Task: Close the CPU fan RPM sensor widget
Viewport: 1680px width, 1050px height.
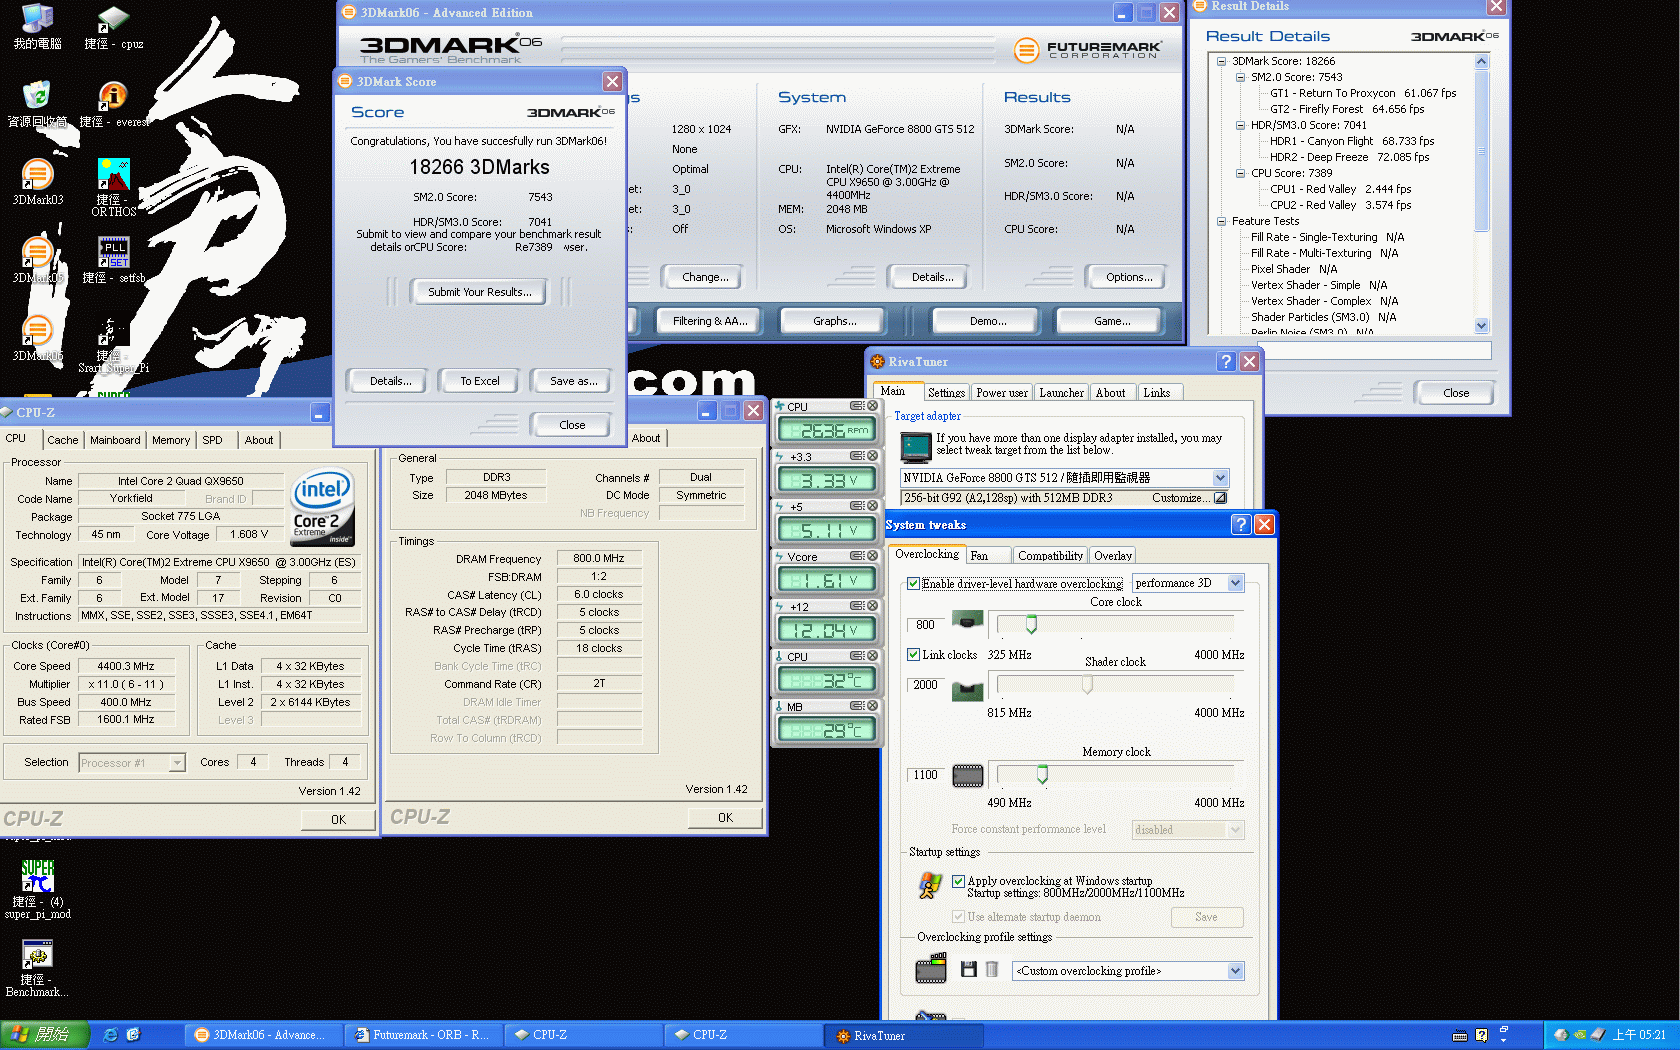Action: (872, 406)
